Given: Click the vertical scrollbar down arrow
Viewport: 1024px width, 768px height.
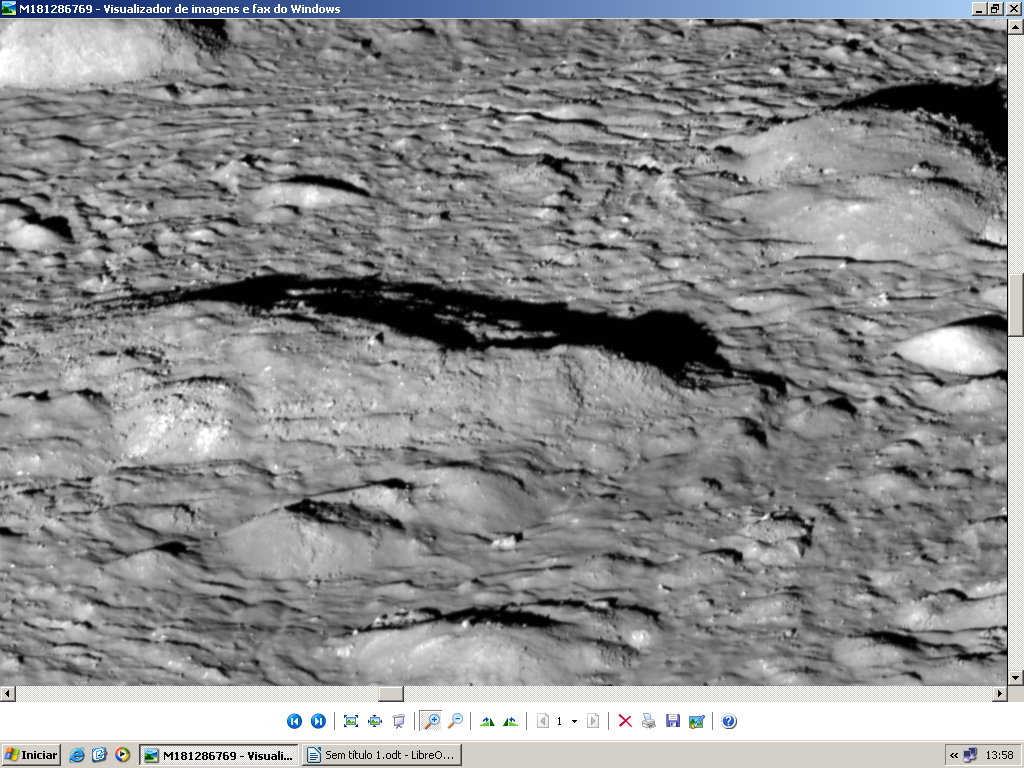Looking at the screenshot, I should click(1016, 677).
